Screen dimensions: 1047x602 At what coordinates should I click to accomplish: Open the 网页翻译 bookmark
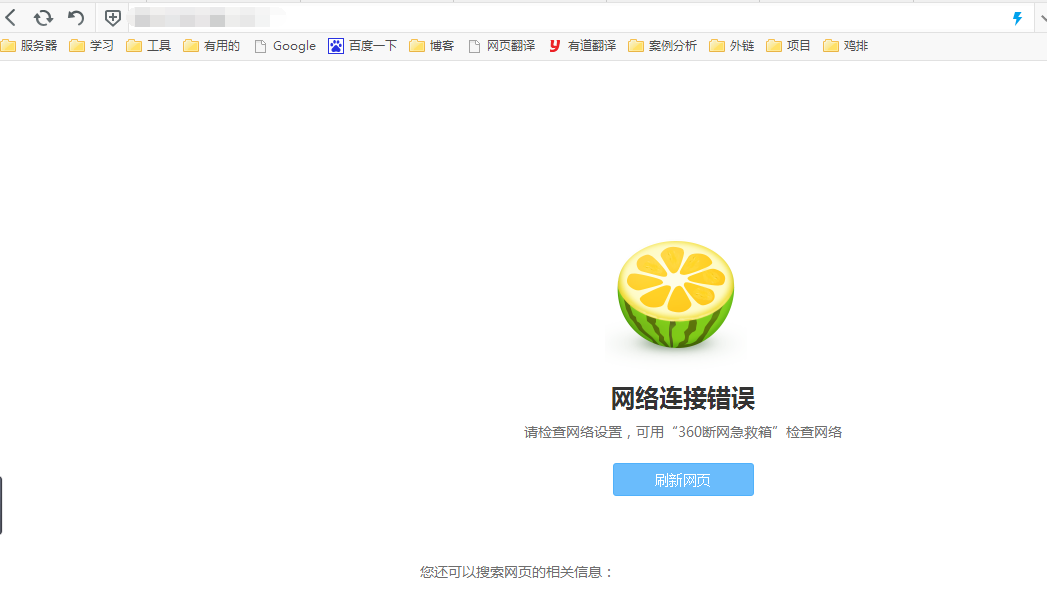(x=501, y=46)
